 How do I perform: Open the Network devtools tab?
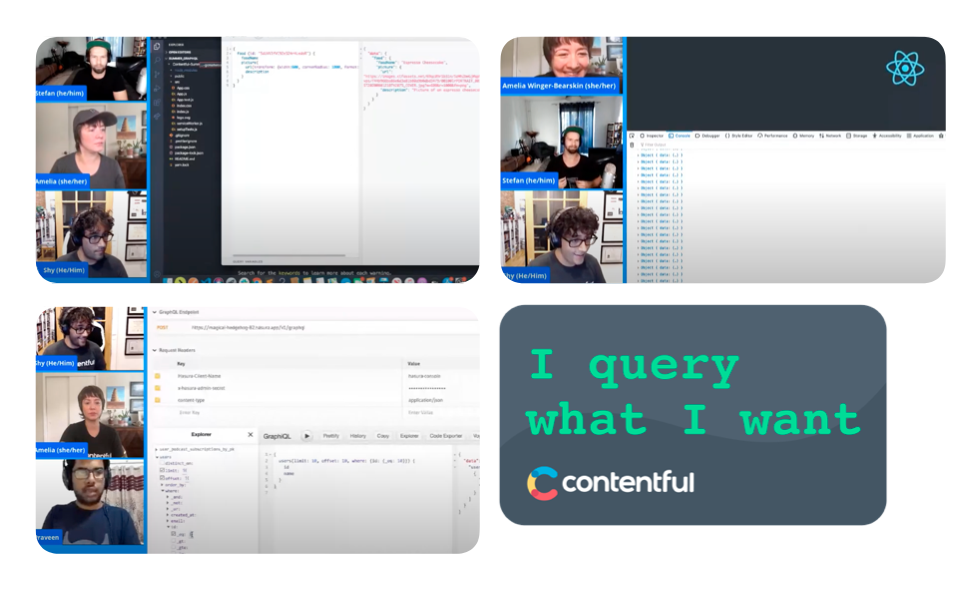830,135
